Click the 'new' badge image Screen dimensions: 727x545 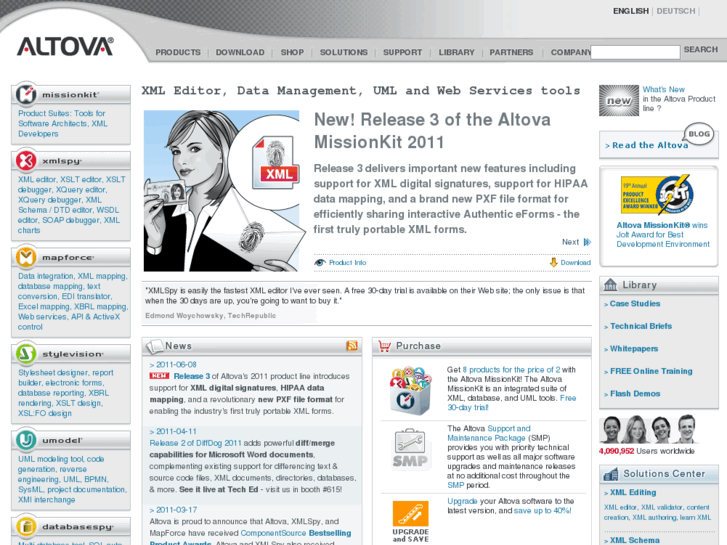(x=619, y=100)
